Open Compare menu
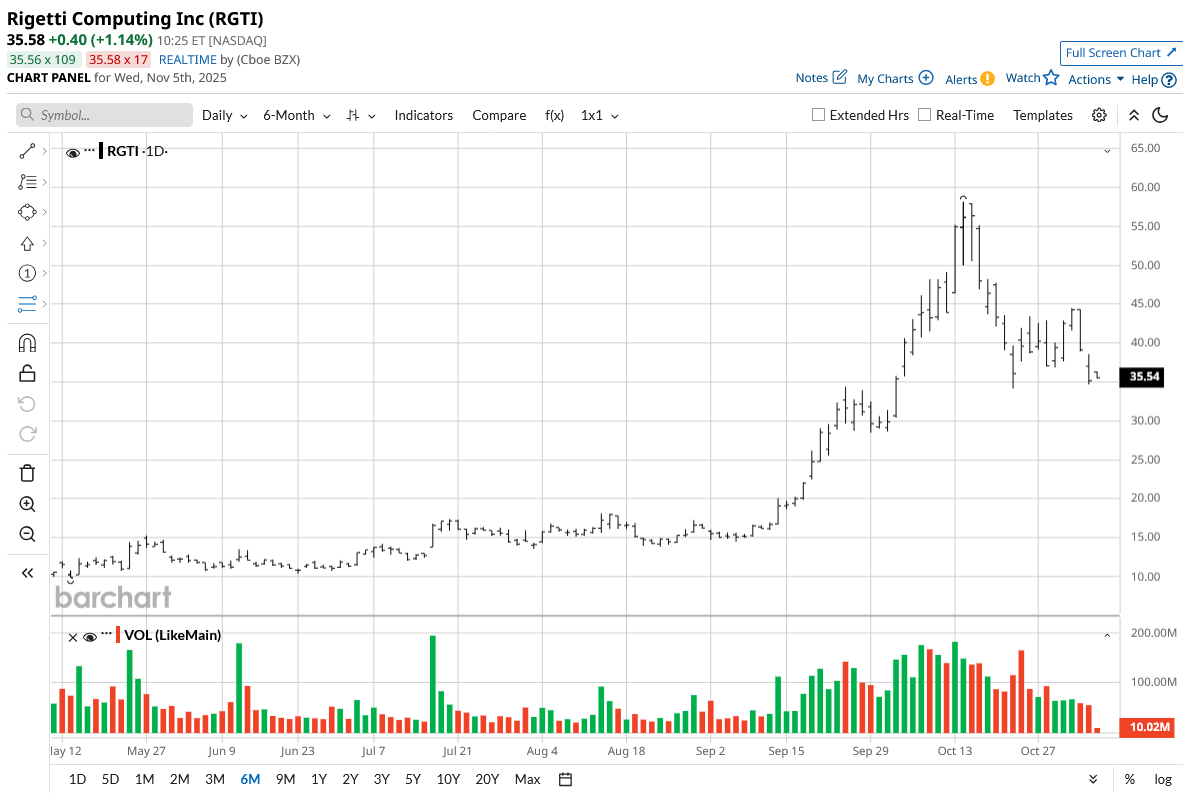Viewport: 1183px width, 793px height. click(x=499, y=115)
